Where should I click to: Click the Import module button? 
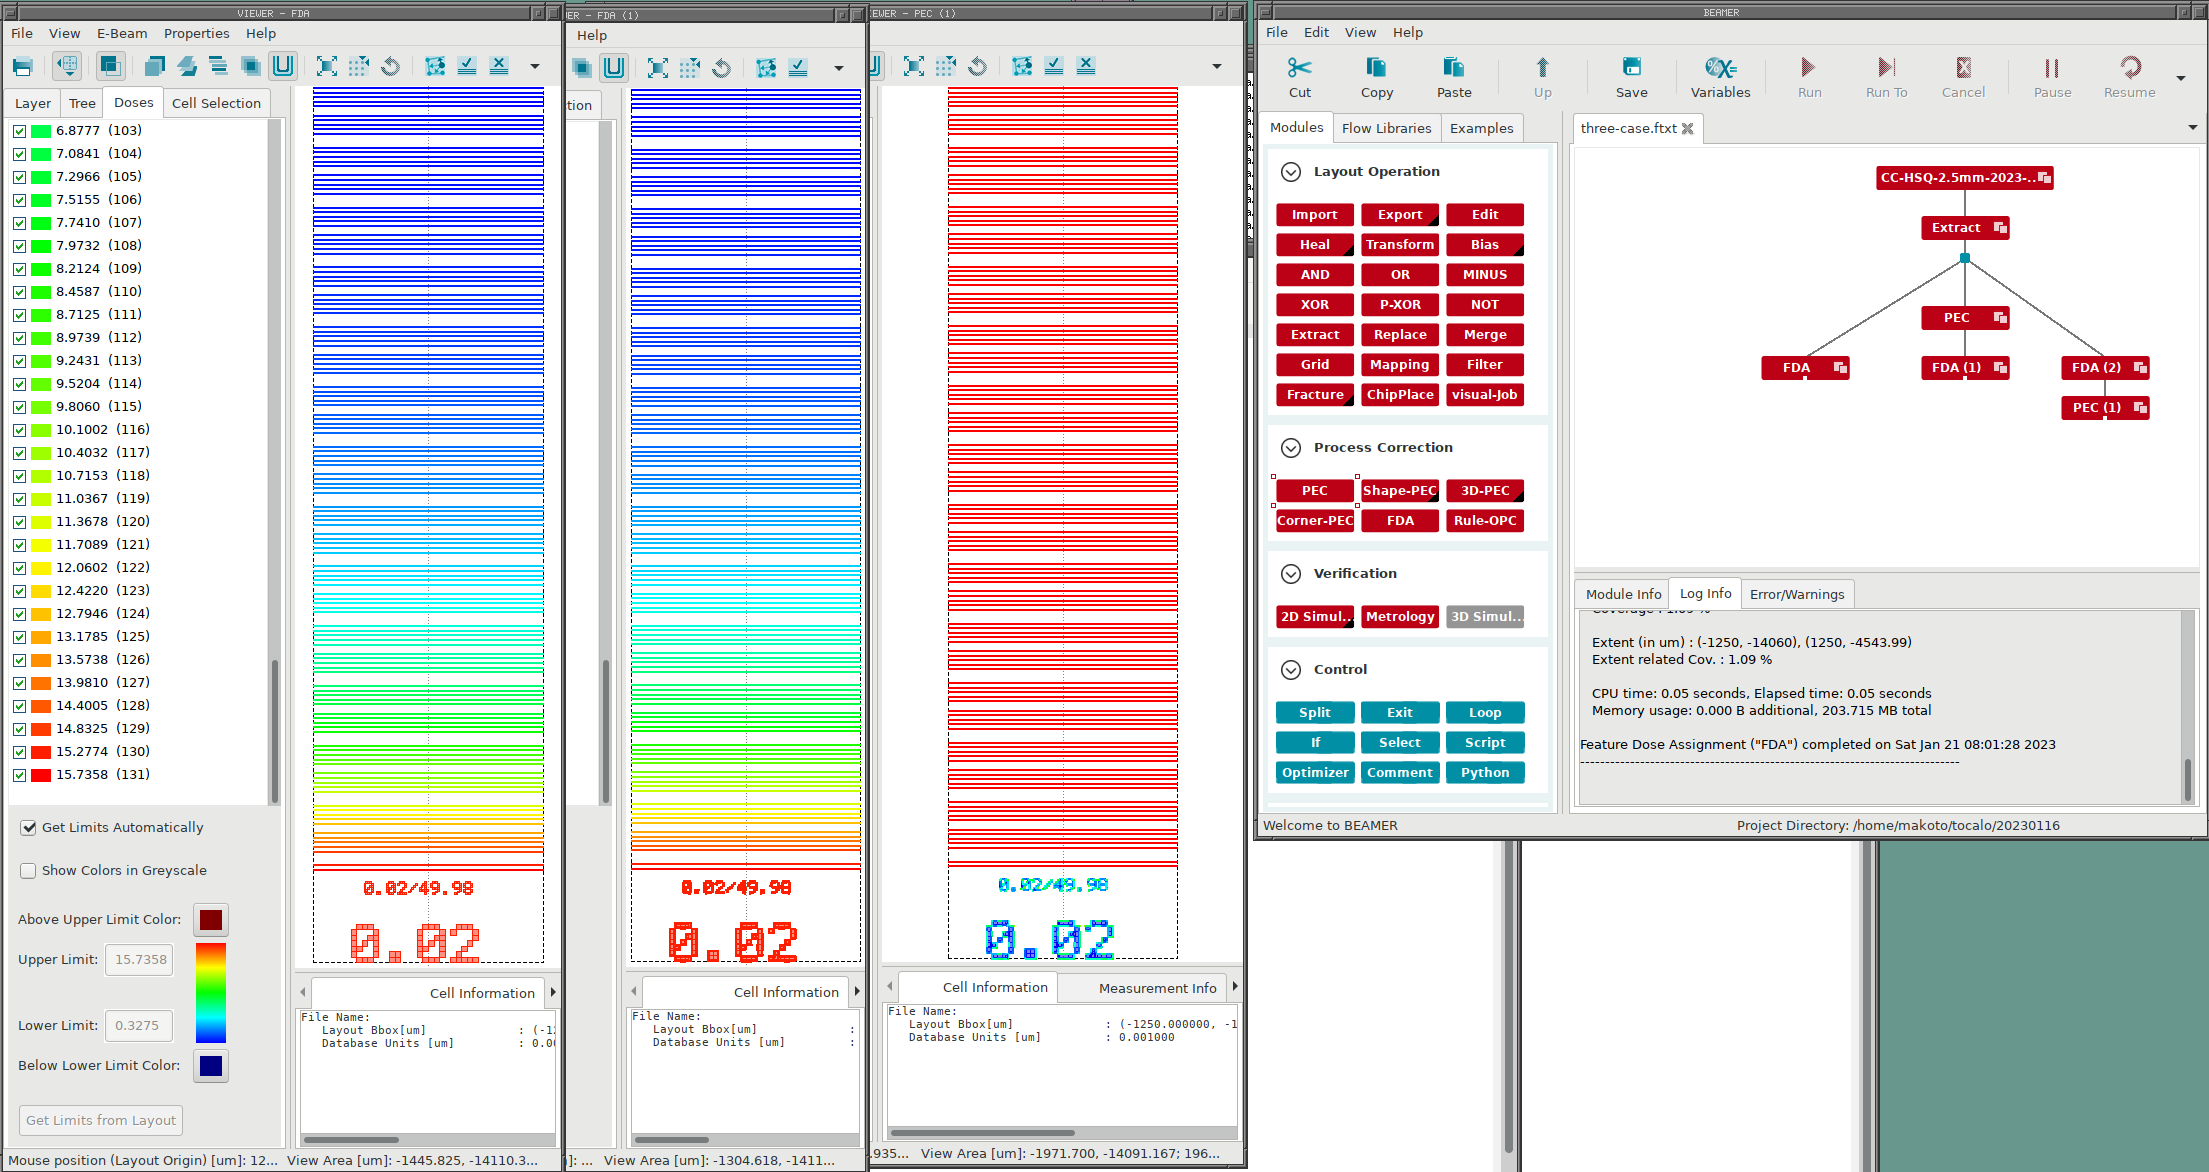click(1315, 215)
